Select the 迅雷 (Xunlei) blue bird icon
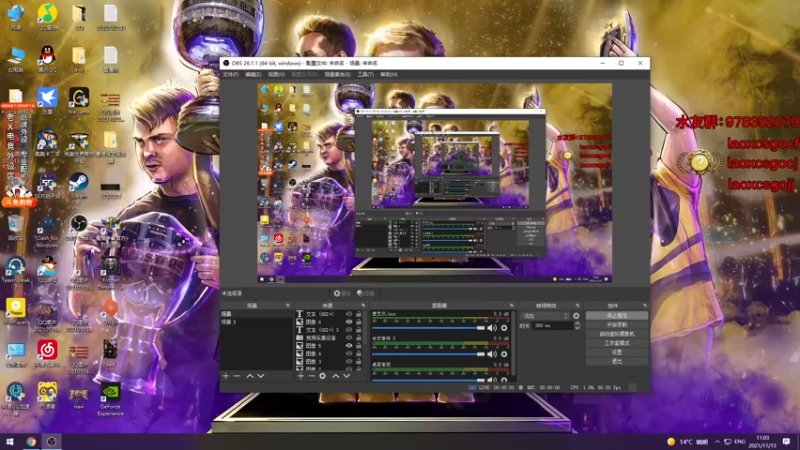Screen dimensions: 800x450 (47, 101)
